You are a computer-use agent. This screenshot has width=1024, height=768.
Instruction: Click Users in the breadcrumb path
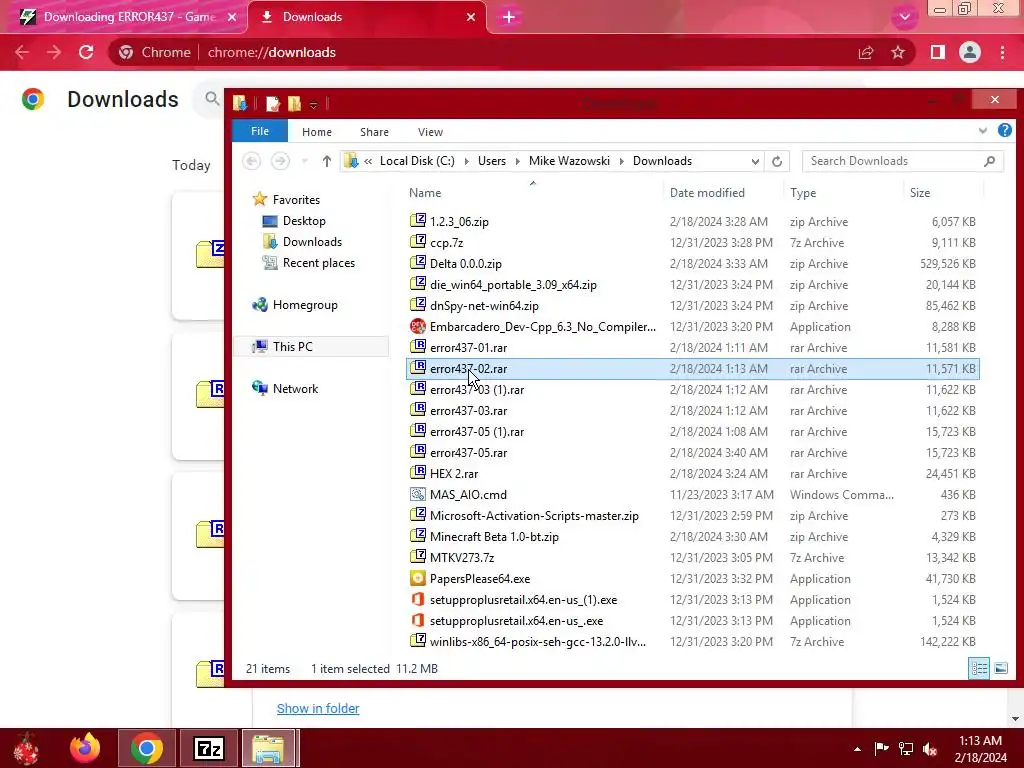pos(492,161)
